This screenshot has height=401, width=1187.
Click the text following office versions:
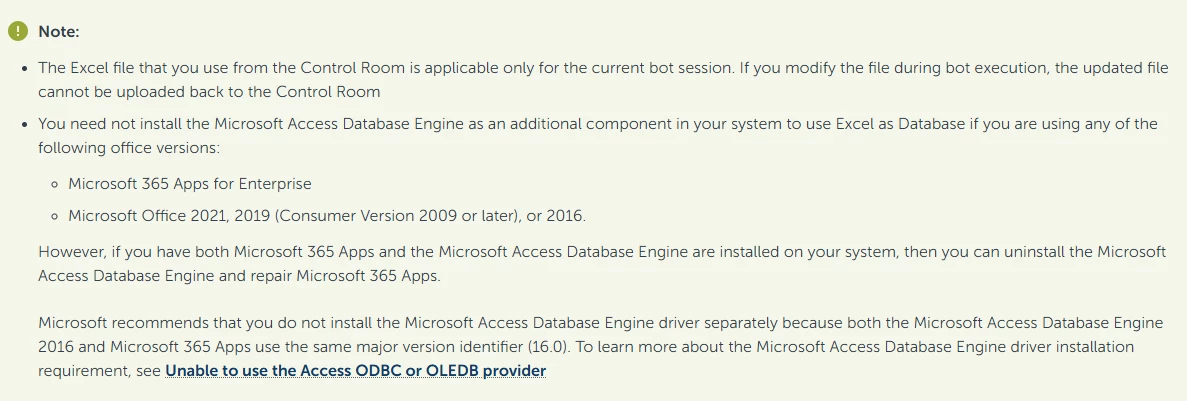pos(129,148)
